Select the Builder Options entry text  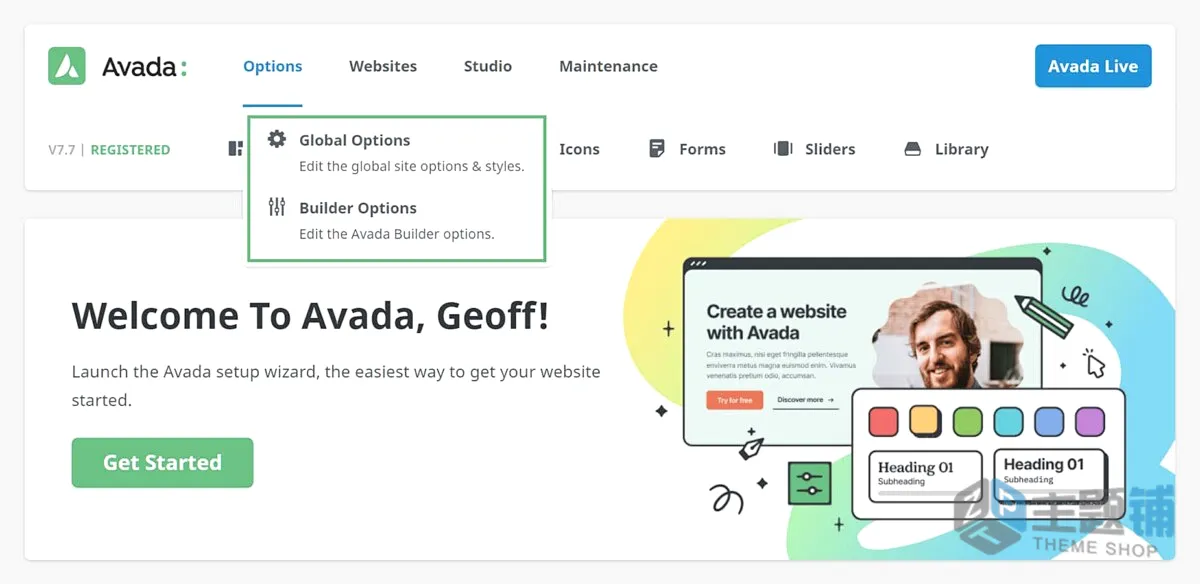tap(358, 208)
